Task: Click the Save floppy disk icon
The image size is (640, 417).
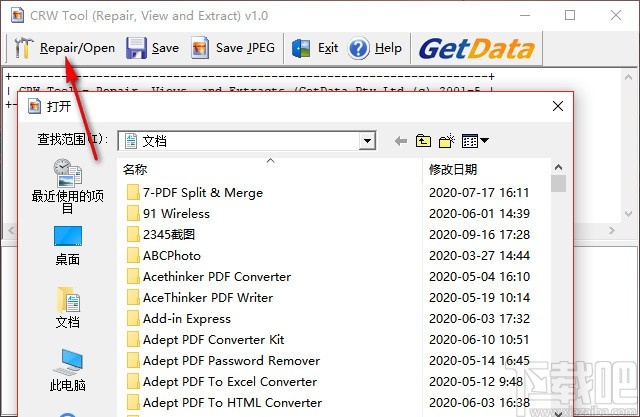Action: tap(136, 48)
